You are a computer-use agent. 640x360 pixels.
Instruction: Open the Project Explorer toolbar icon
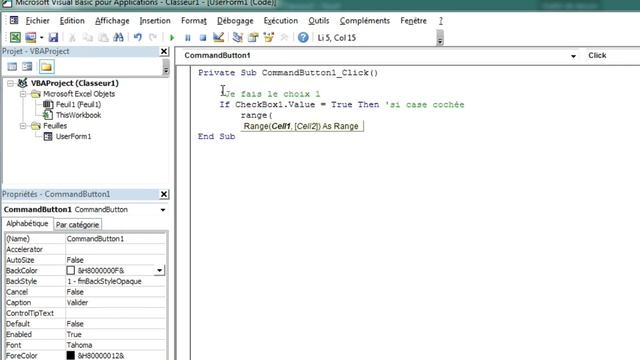click(x=238, y=38)
